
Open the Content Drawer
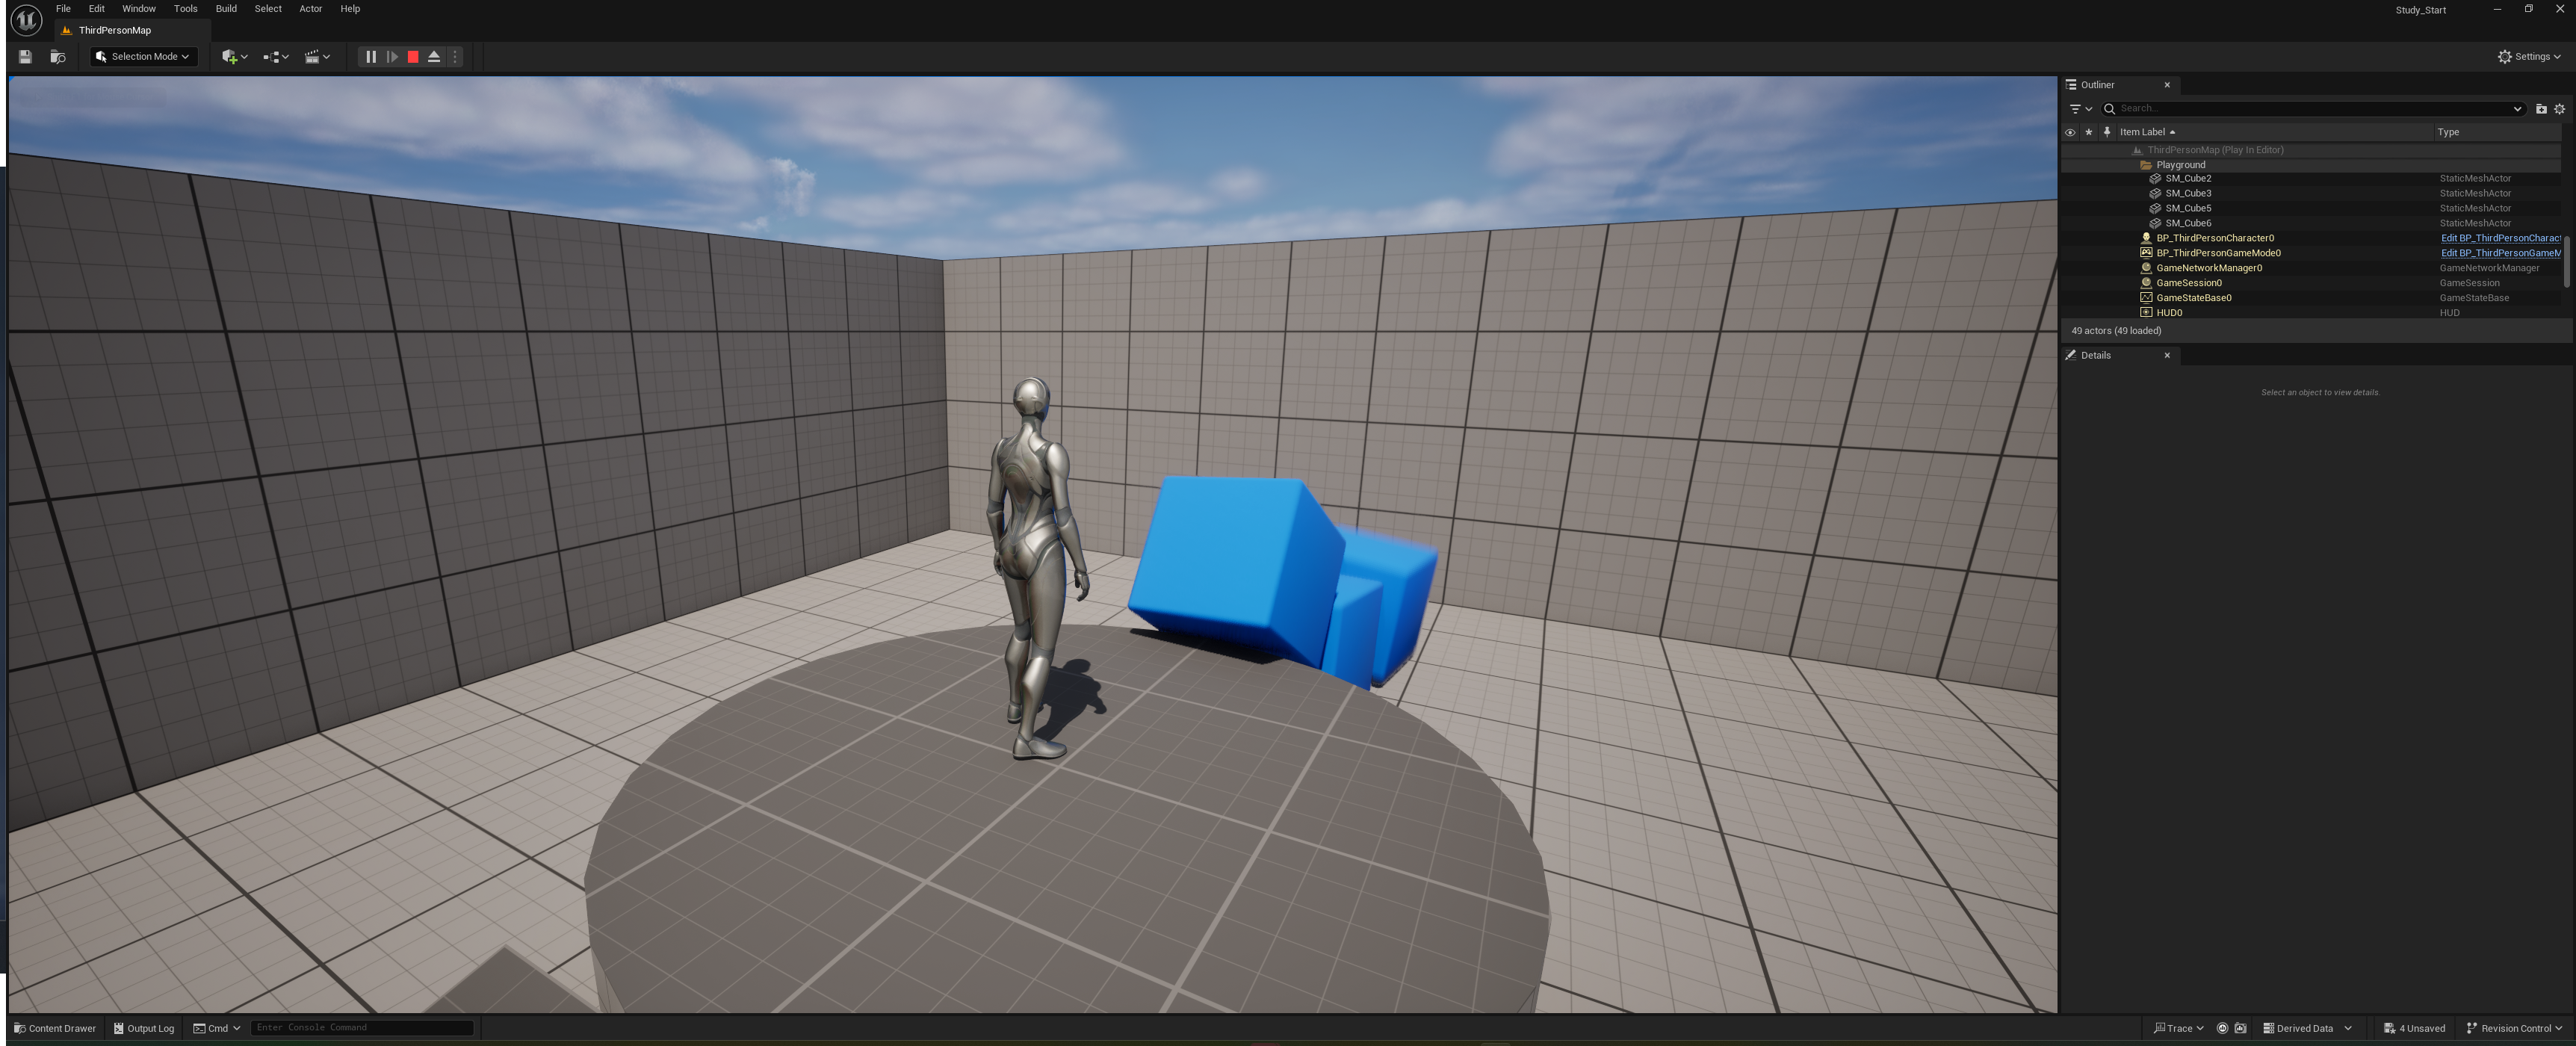pos(55,1028)
